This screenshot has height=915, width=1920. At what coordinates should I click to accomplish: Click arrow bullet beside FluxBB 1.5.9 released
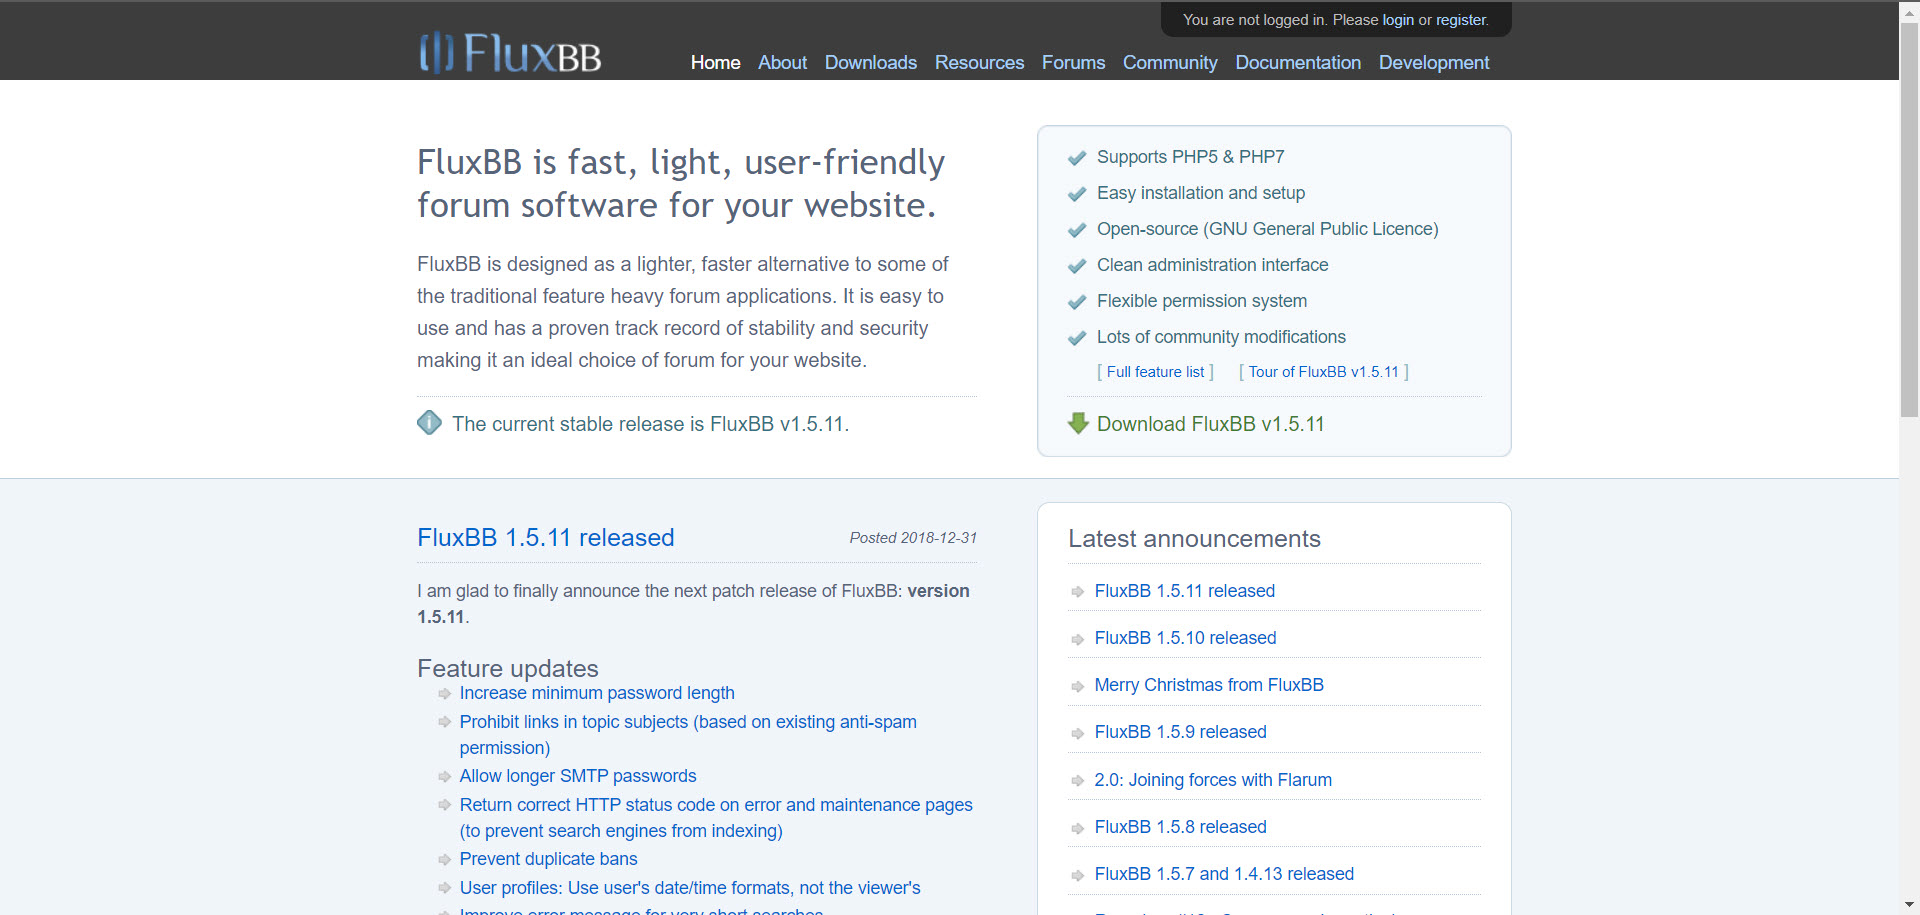[1077, 733]
